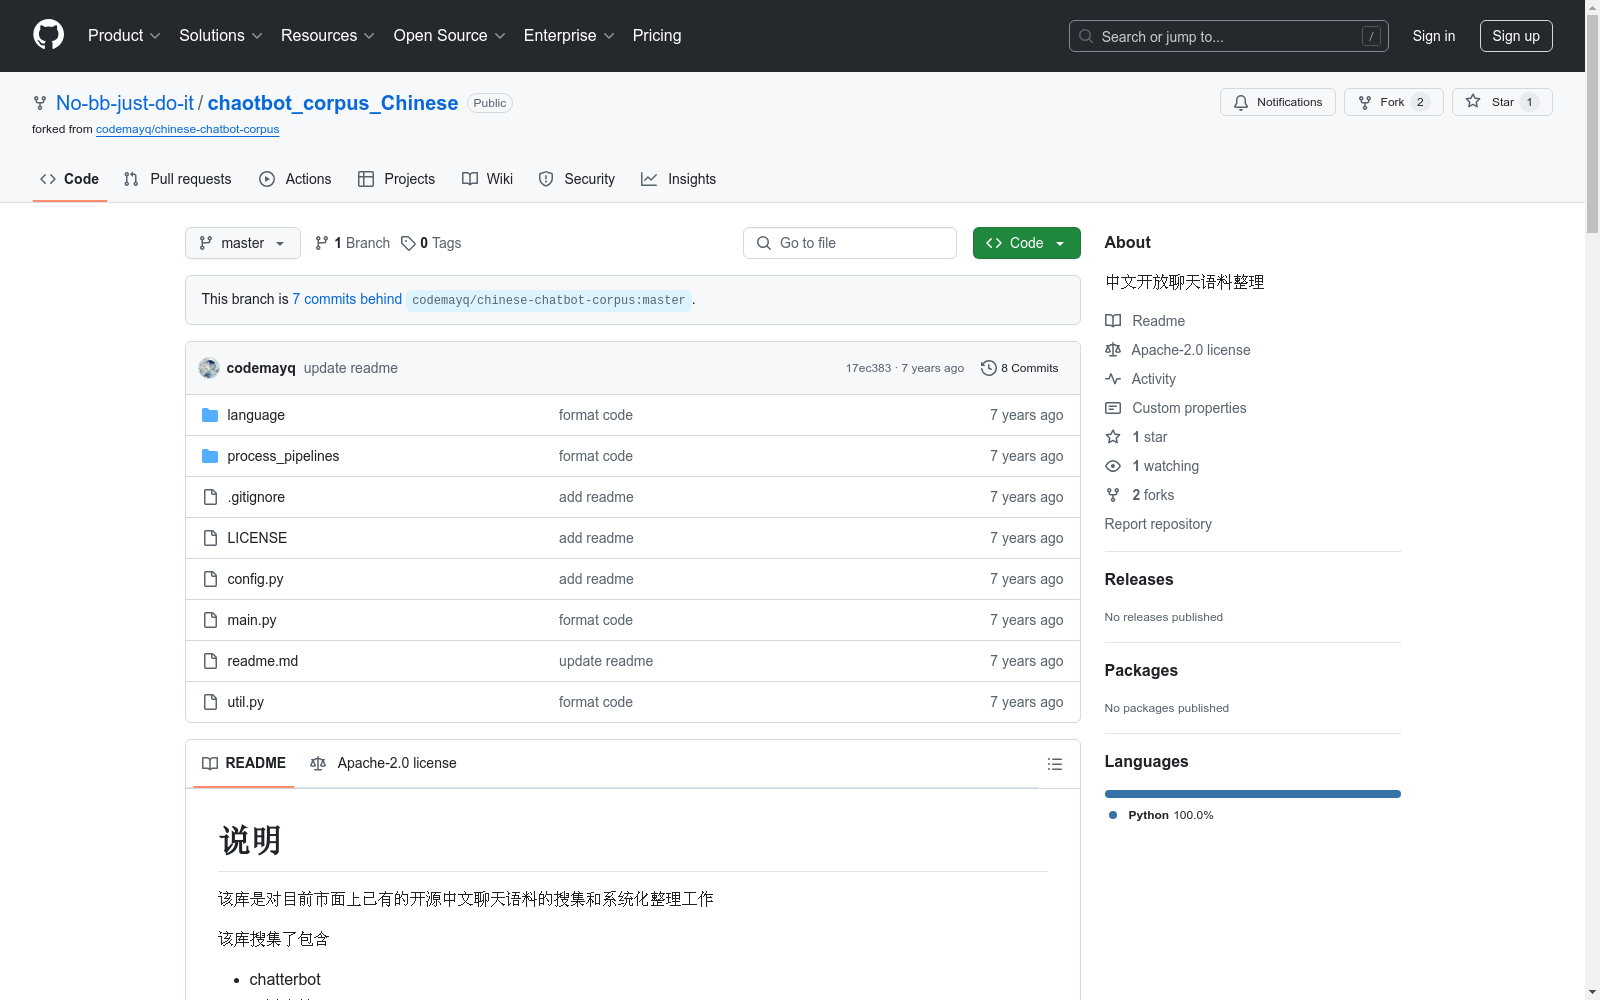Click the Sign in link

click(x=1434, y=36)
